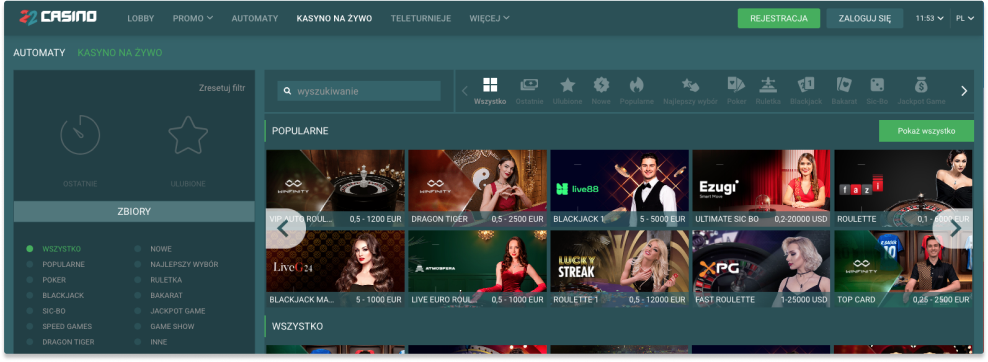Viewport: 988px width, 362px height.
Task: Open the PL language dropdown
Action: [965, 18]
